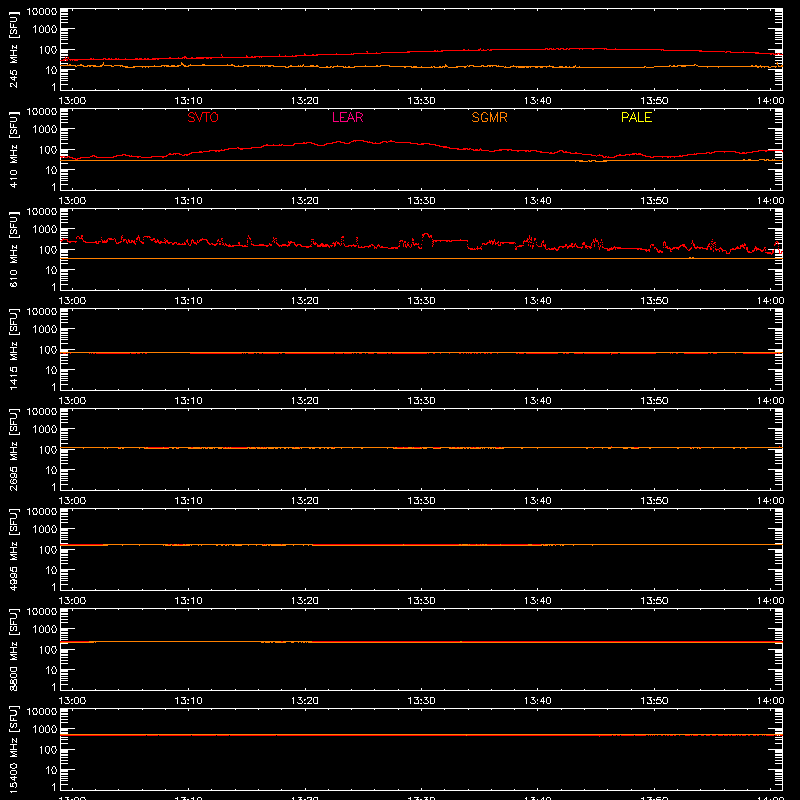Click 14:00 time label under 4995 MHz plot
The height and width of the screenshot is (800, 800).
(x=770, y=601)
